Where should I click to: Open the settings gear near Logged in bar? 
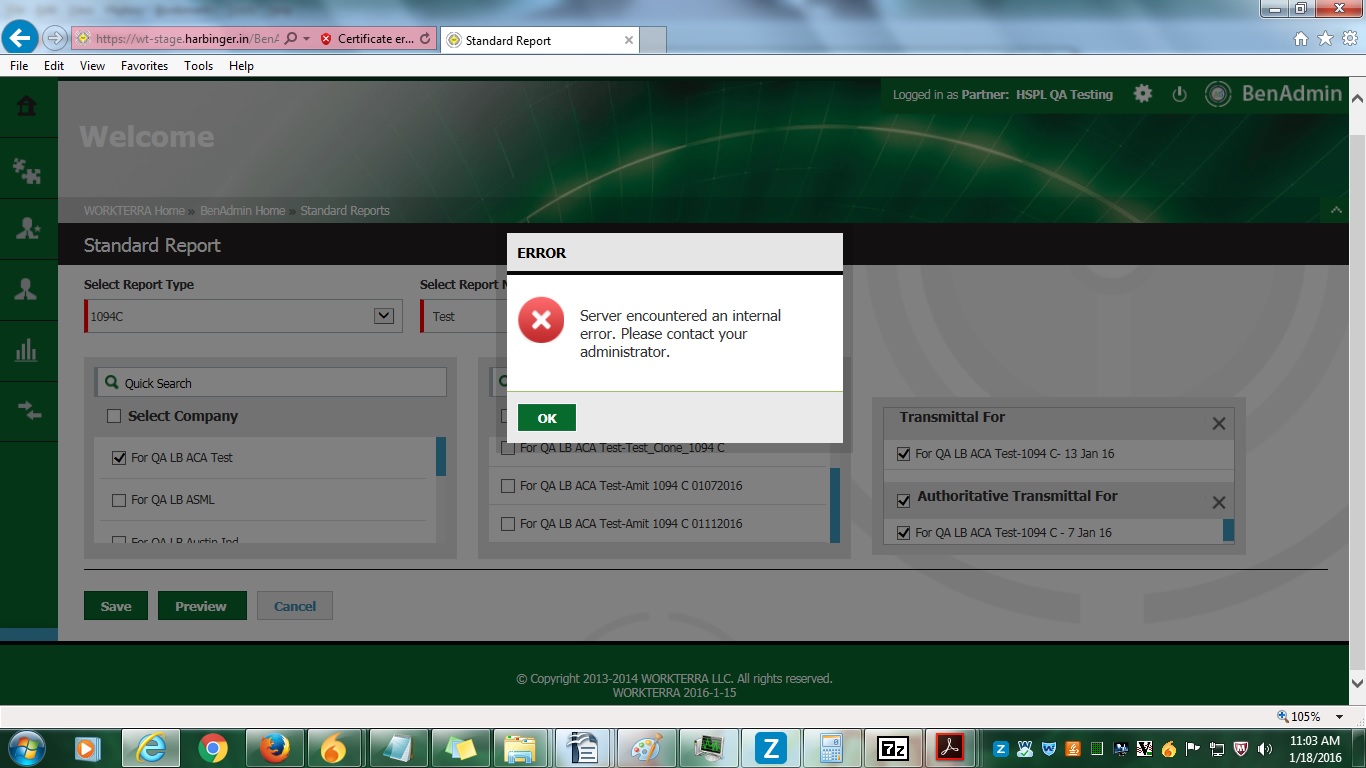point(1141,93)
